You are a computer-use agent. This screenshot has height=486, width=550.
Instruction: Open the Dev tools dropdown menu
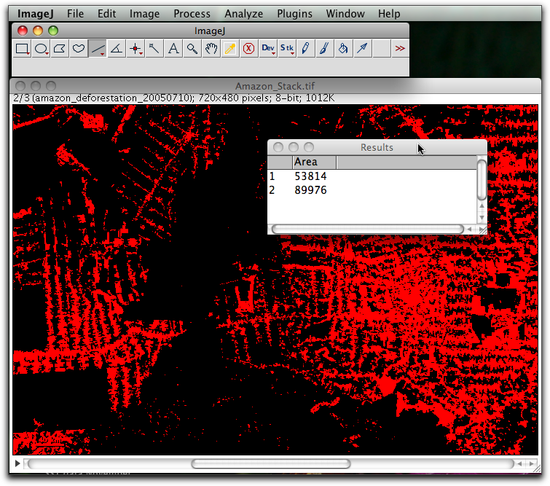(x=268, y=48)
